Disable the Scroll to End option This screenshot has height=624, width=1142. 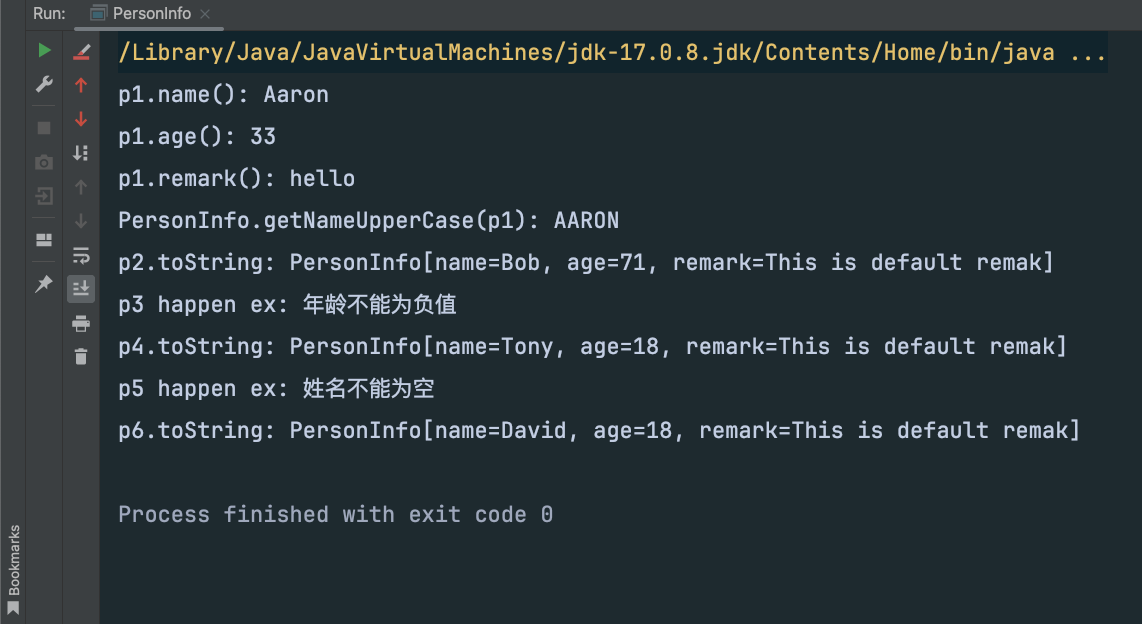pos(80,287)
